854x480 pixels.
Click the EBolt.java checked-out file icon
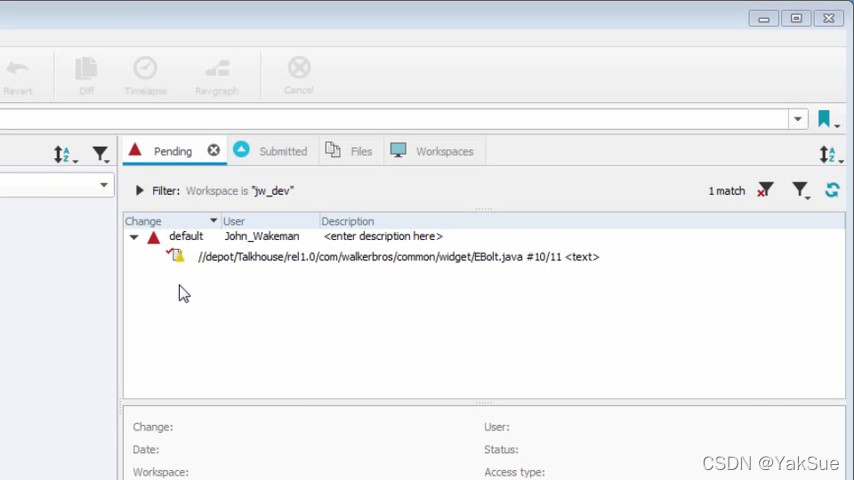point(176,255)
